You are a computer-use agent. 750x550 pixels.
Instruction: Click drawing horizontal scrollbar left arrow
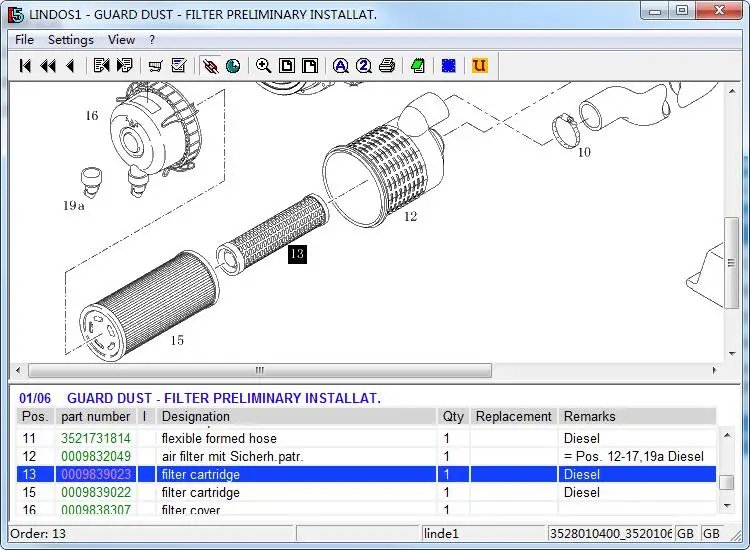click(18, 370)
